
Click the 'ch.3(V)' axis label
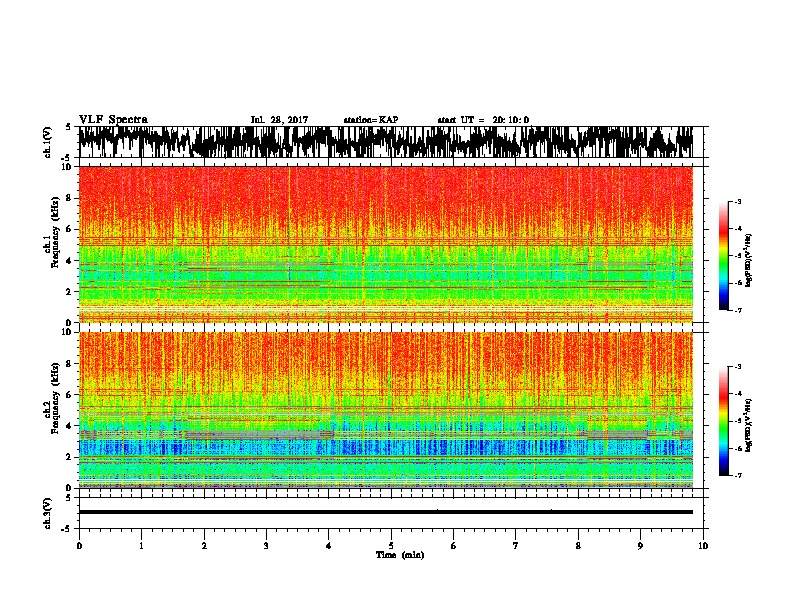(48, 513)
